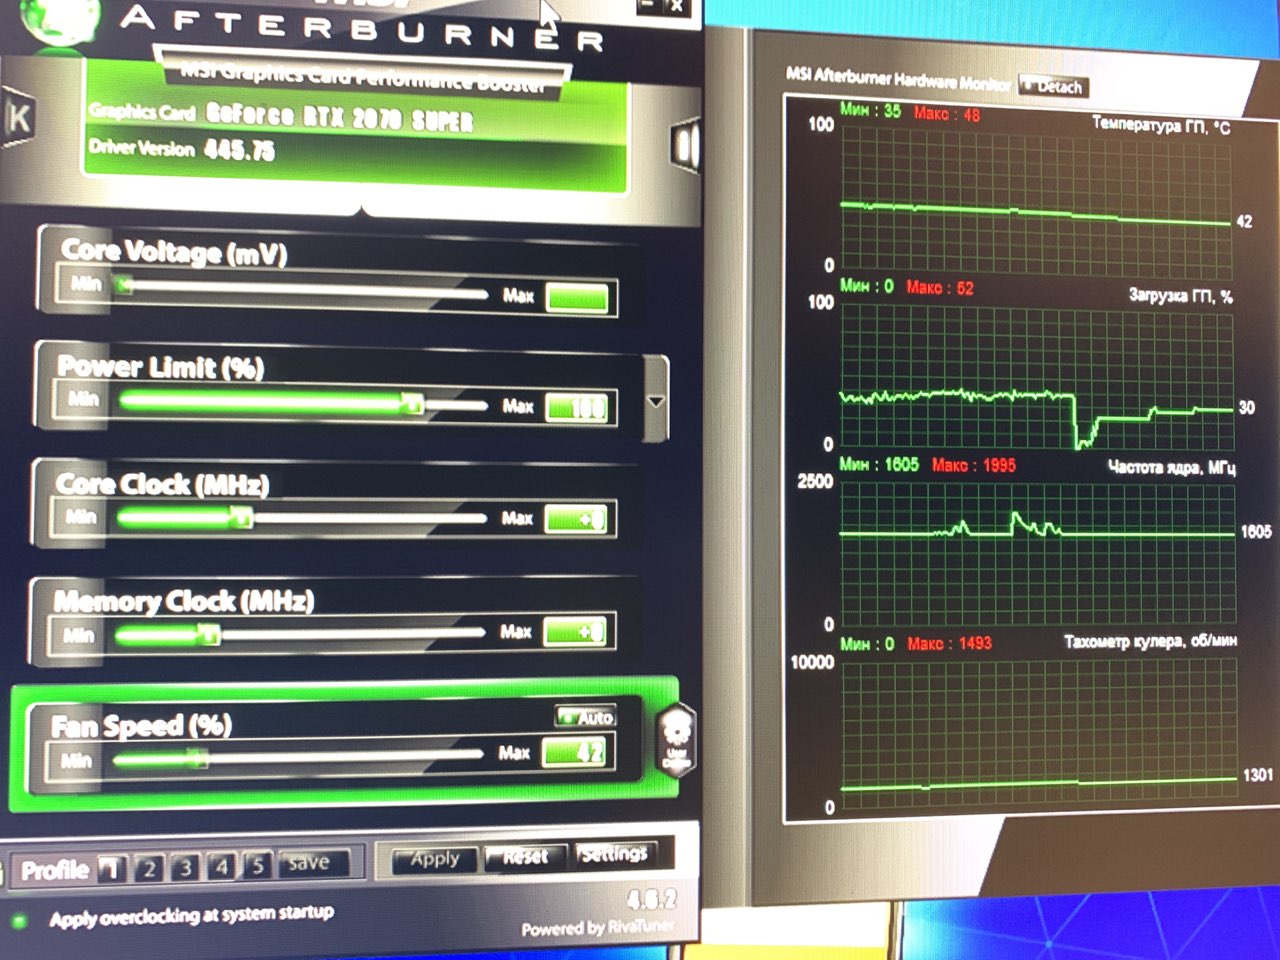Adjust the Core Clock slider handle
The image size is (1280, 960).
[x=240, y=516]
